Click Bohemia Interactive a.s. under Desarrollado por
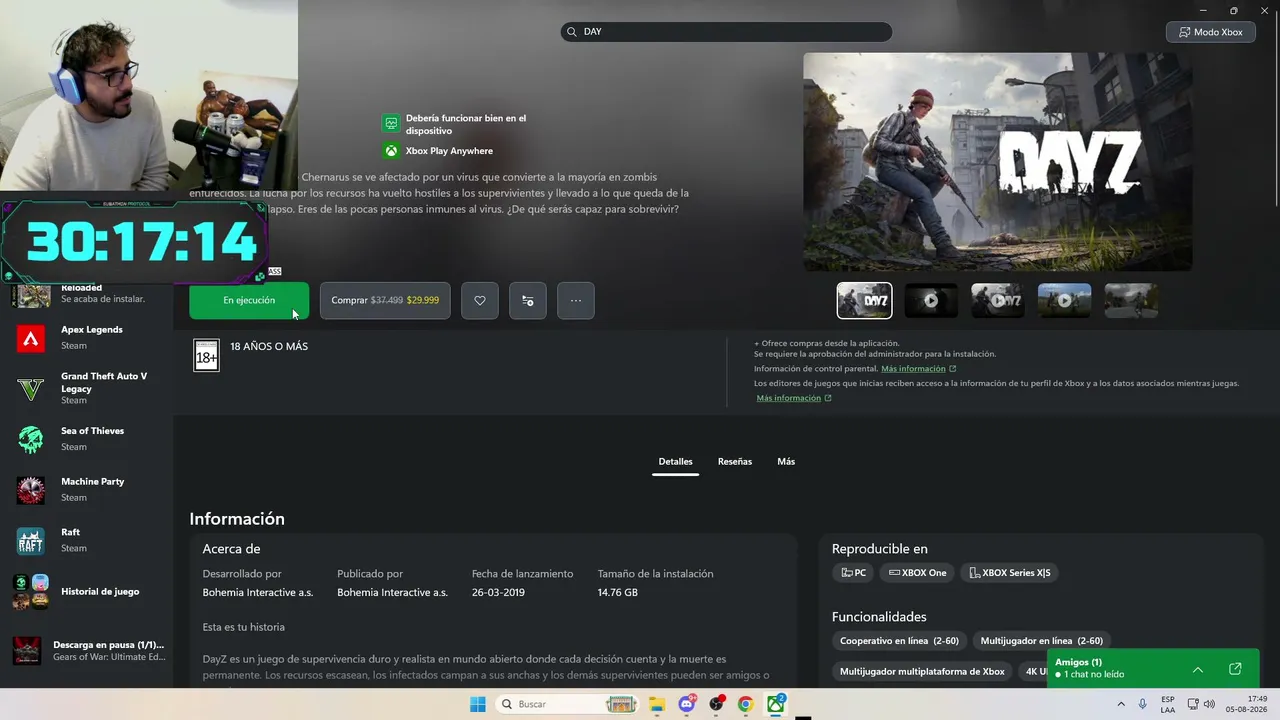 coord(258,593)
